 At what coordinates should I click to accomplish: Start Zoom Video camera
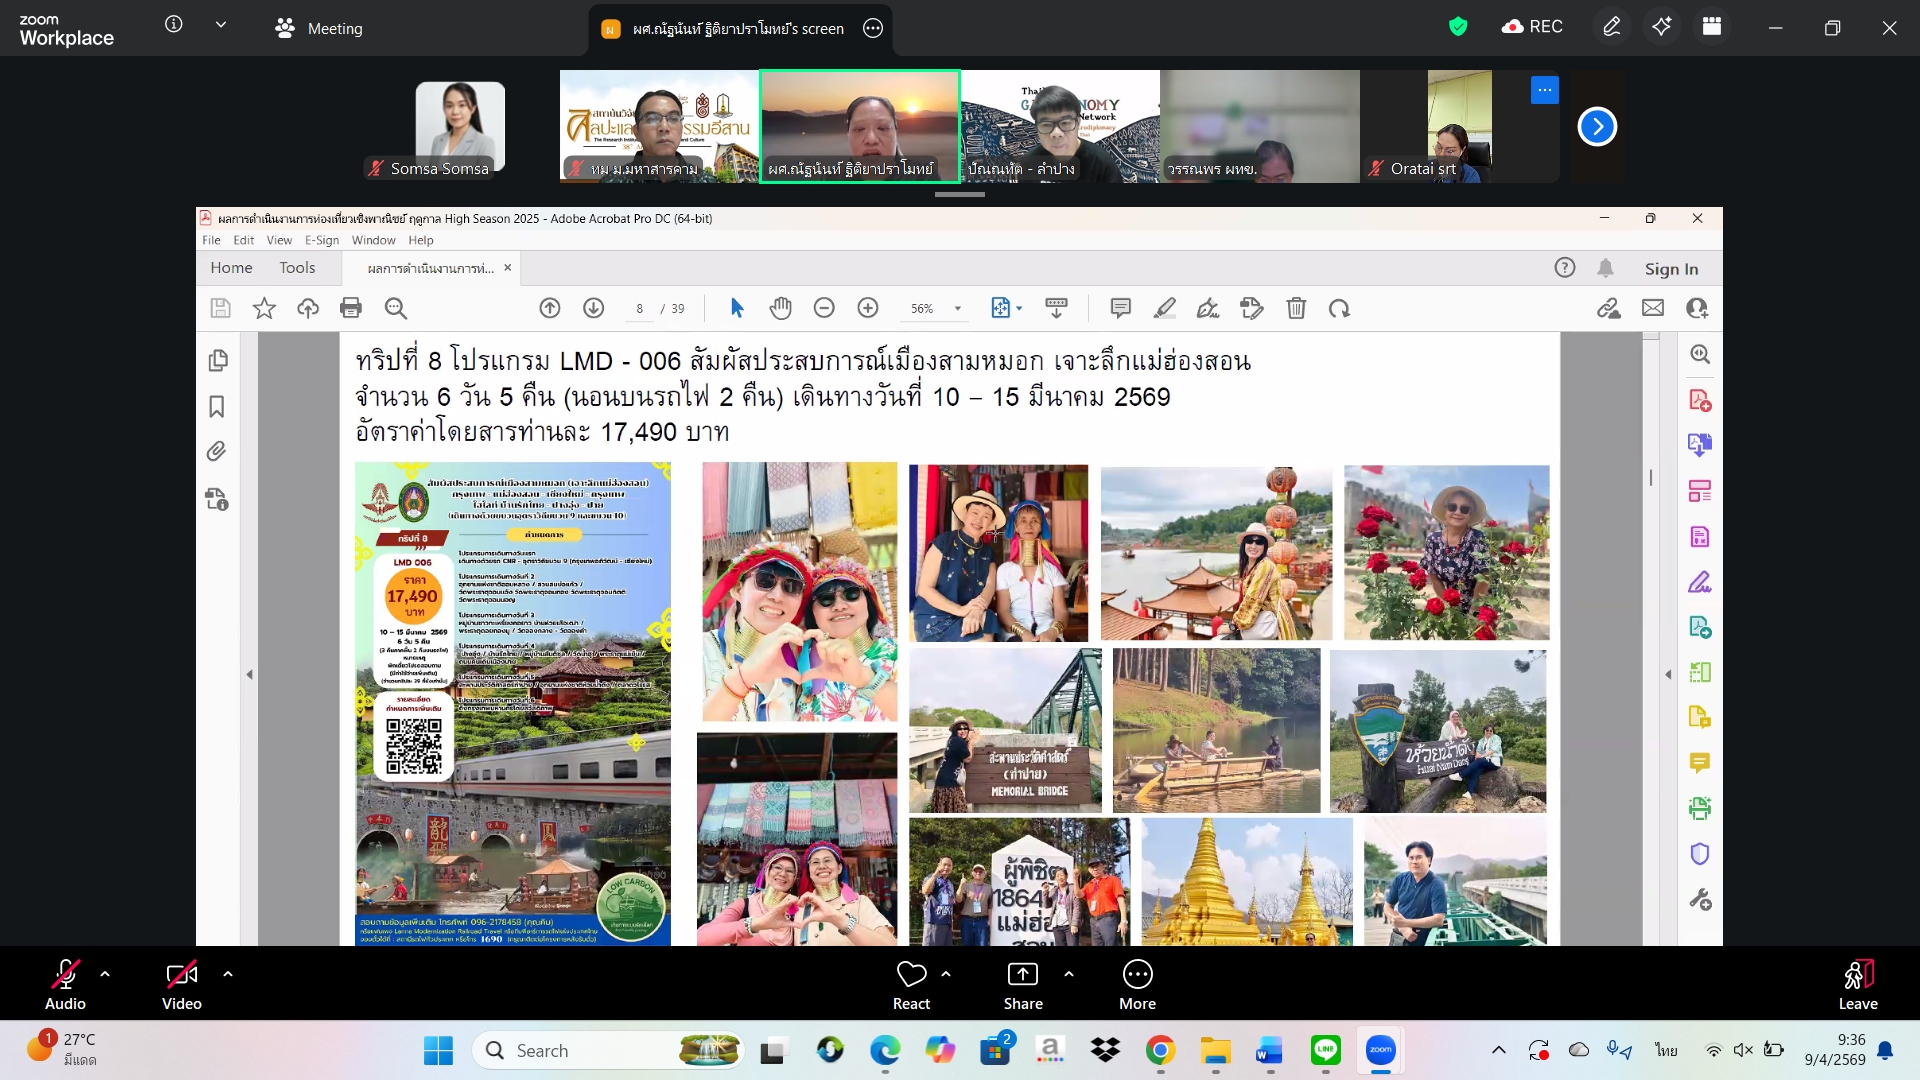click(181, 975)
